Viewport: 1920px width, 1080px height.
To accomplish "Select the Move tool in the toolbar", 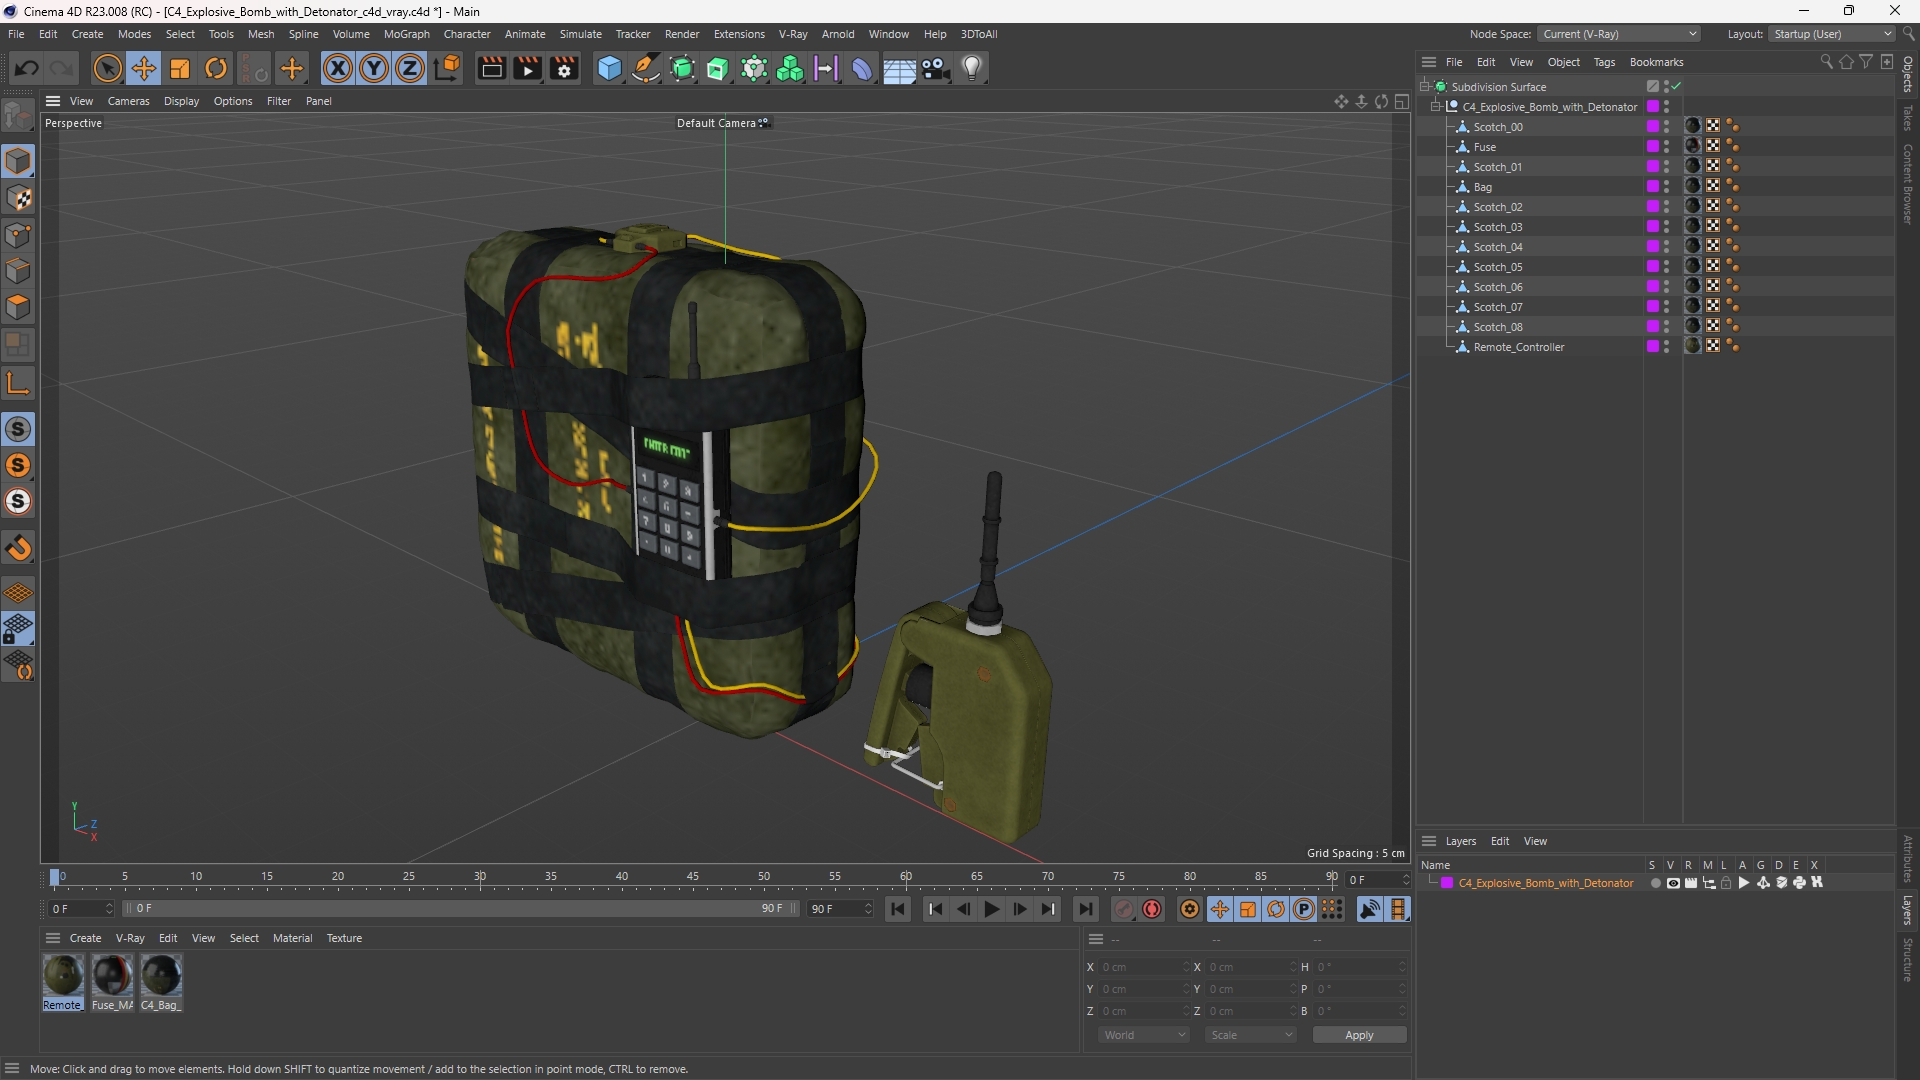I will [x=144, y=68].
